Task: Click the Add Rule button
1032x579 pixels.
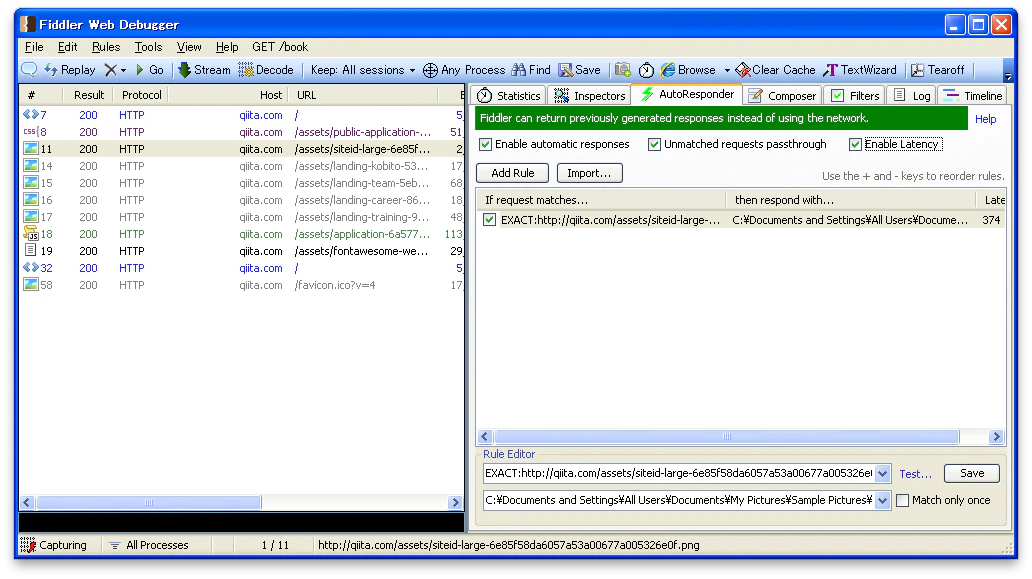Action: coord(513,173)
